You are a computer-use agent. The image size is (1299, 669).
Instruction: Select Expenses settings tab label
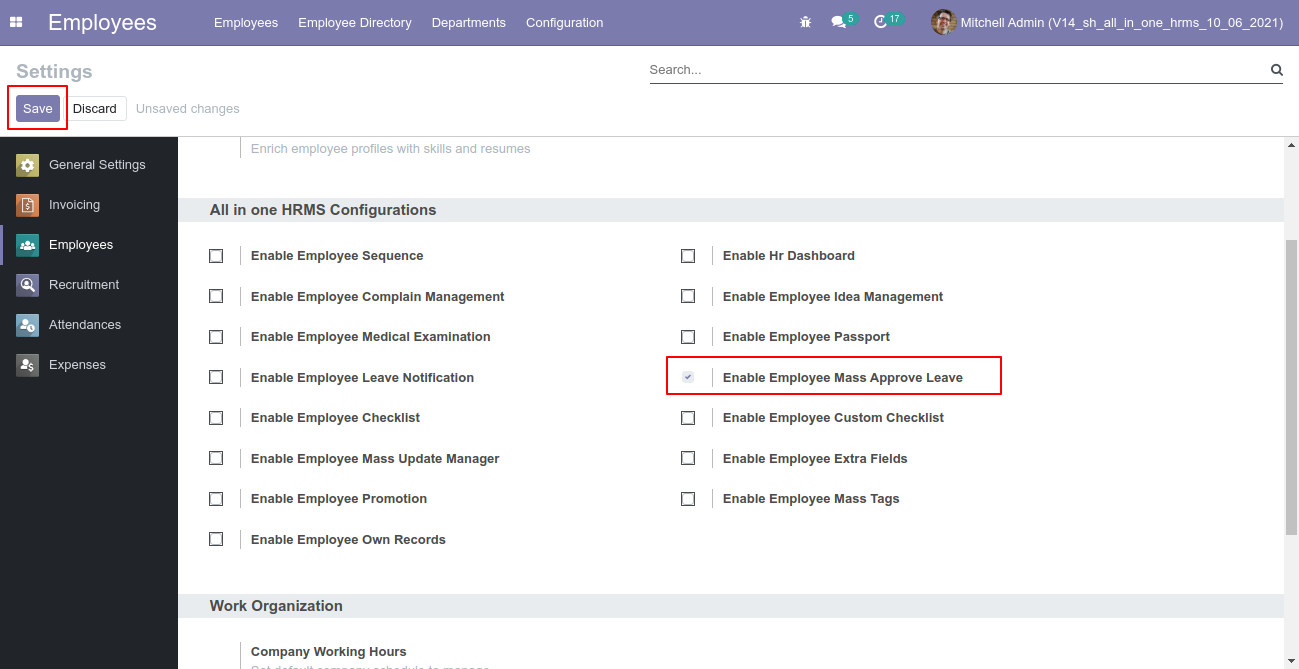(77, 365)
